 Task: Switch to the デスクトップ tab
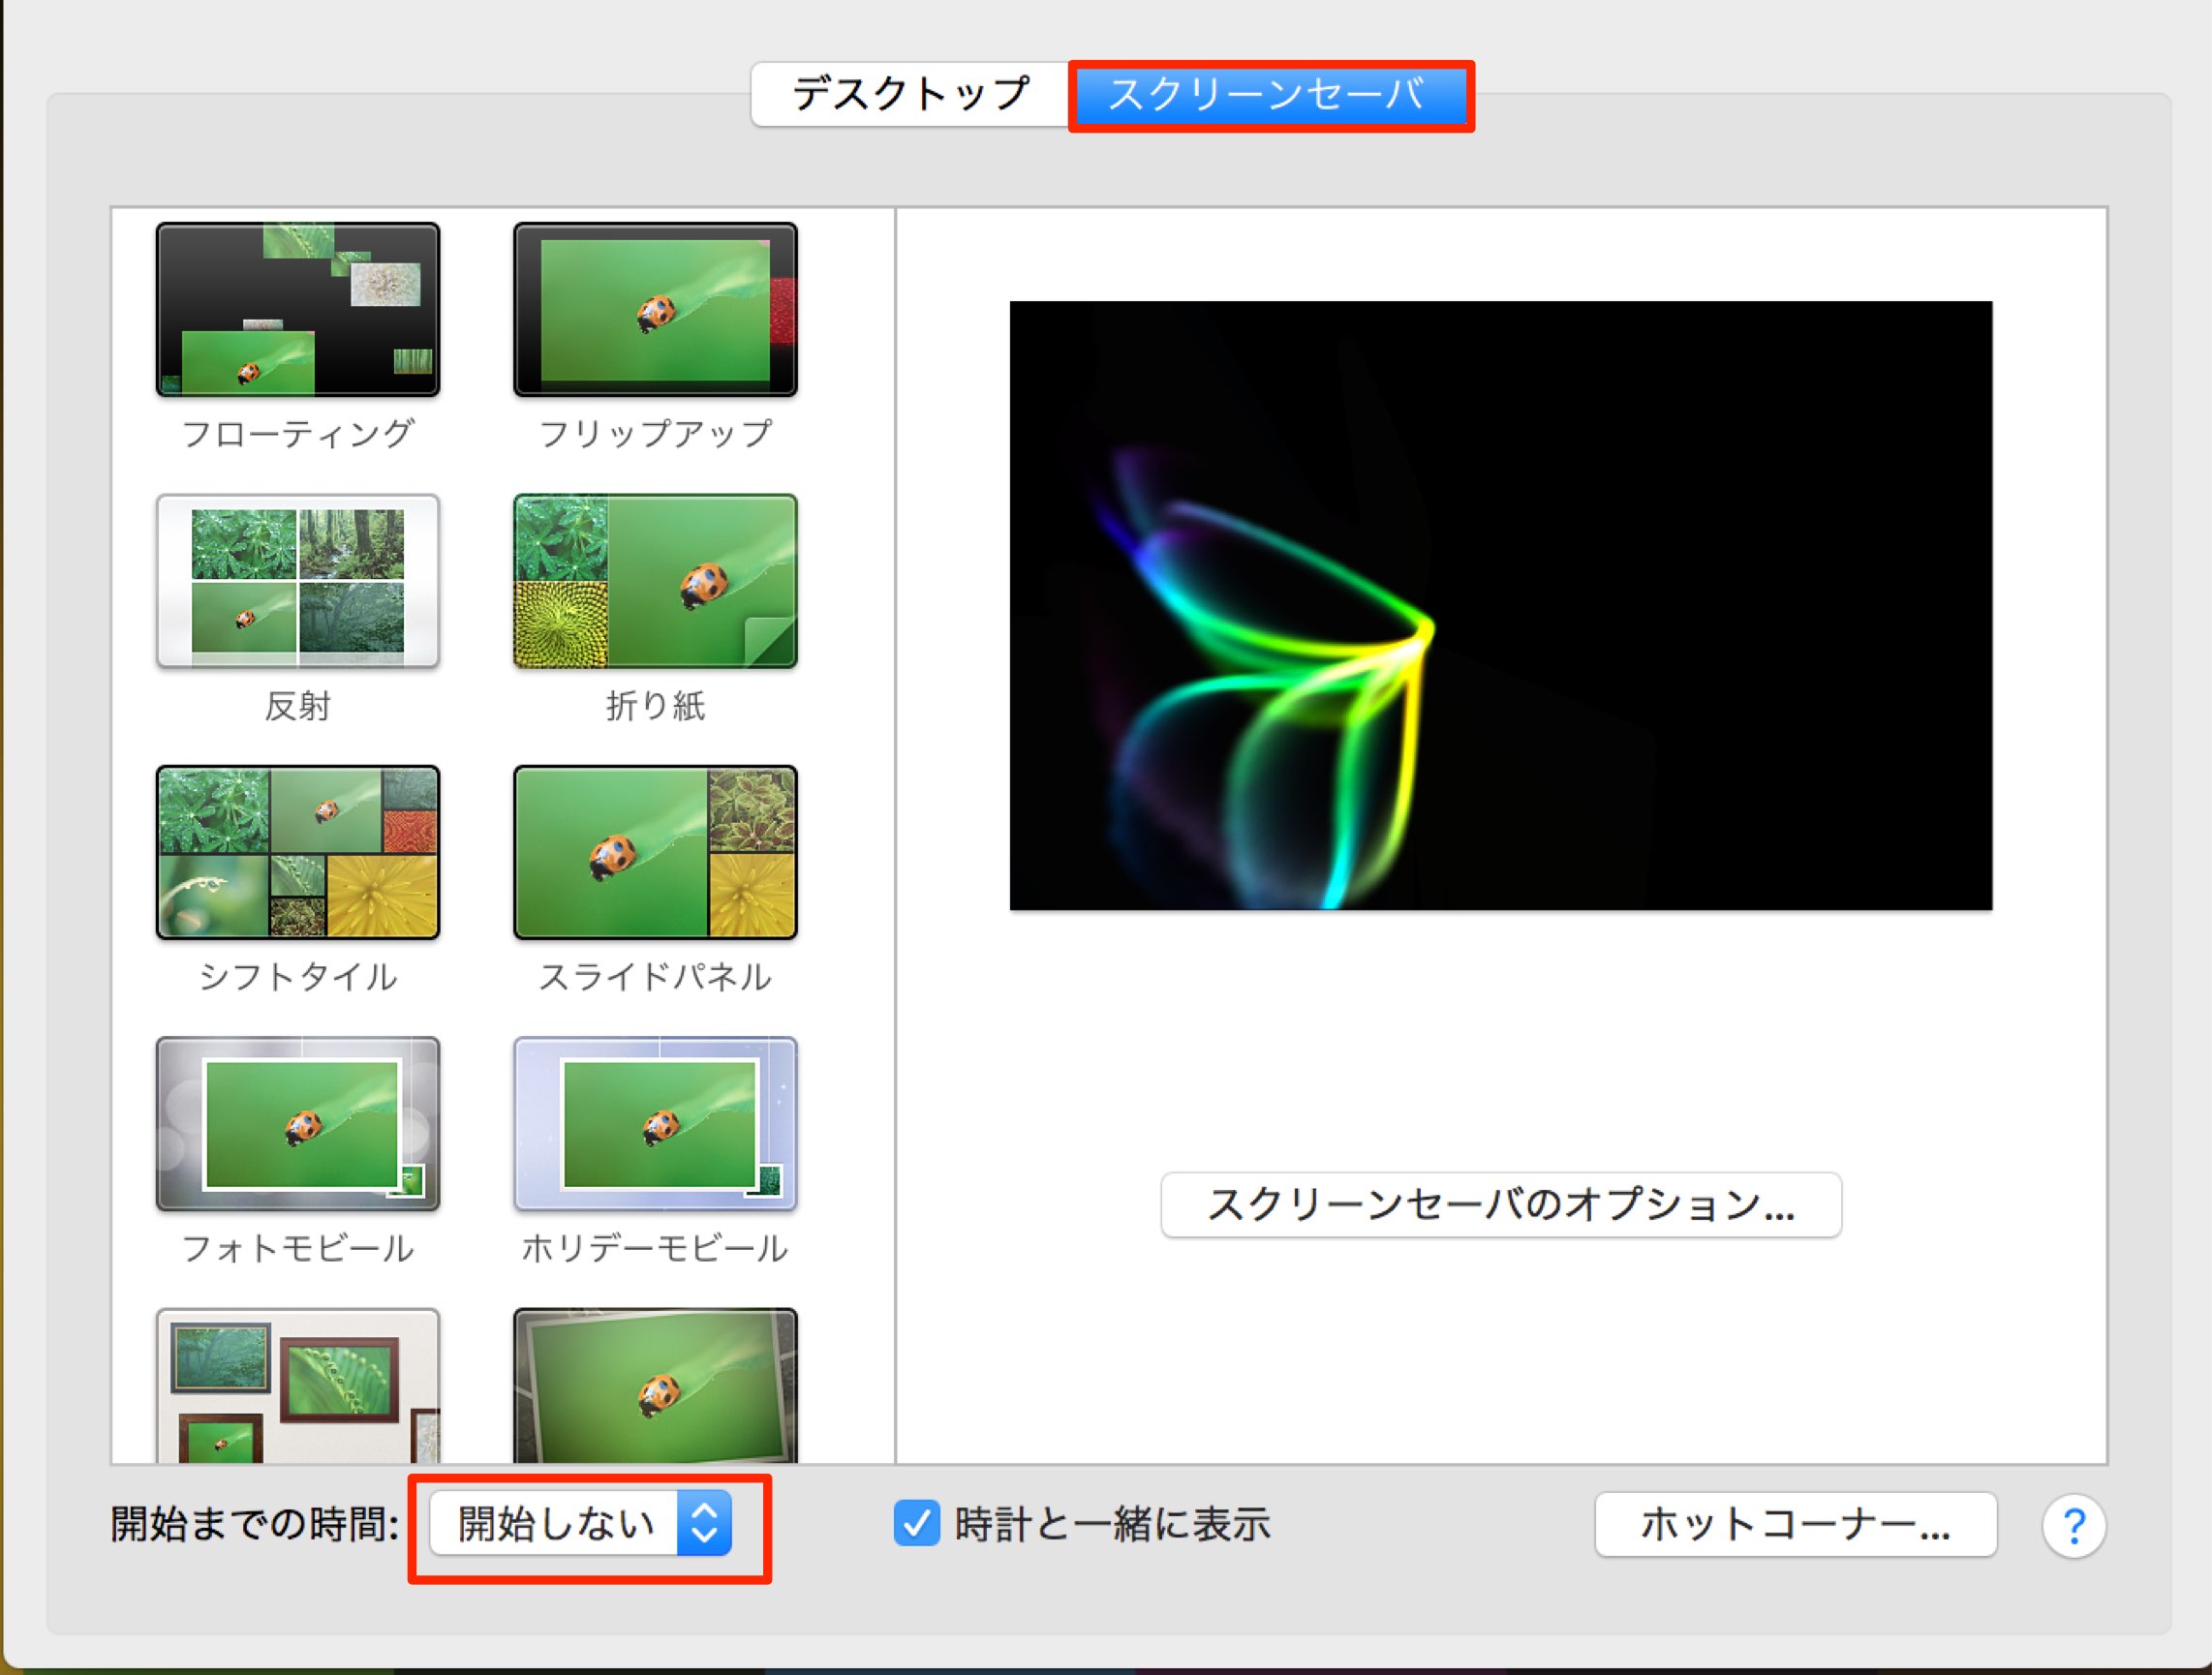pos(911,94)
